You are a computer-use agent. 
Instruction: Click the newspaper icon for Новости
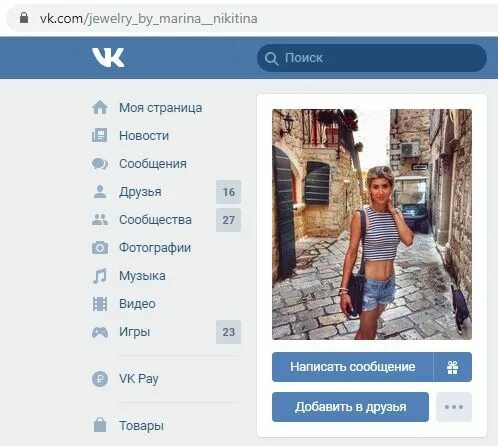[x=100, y=136]
